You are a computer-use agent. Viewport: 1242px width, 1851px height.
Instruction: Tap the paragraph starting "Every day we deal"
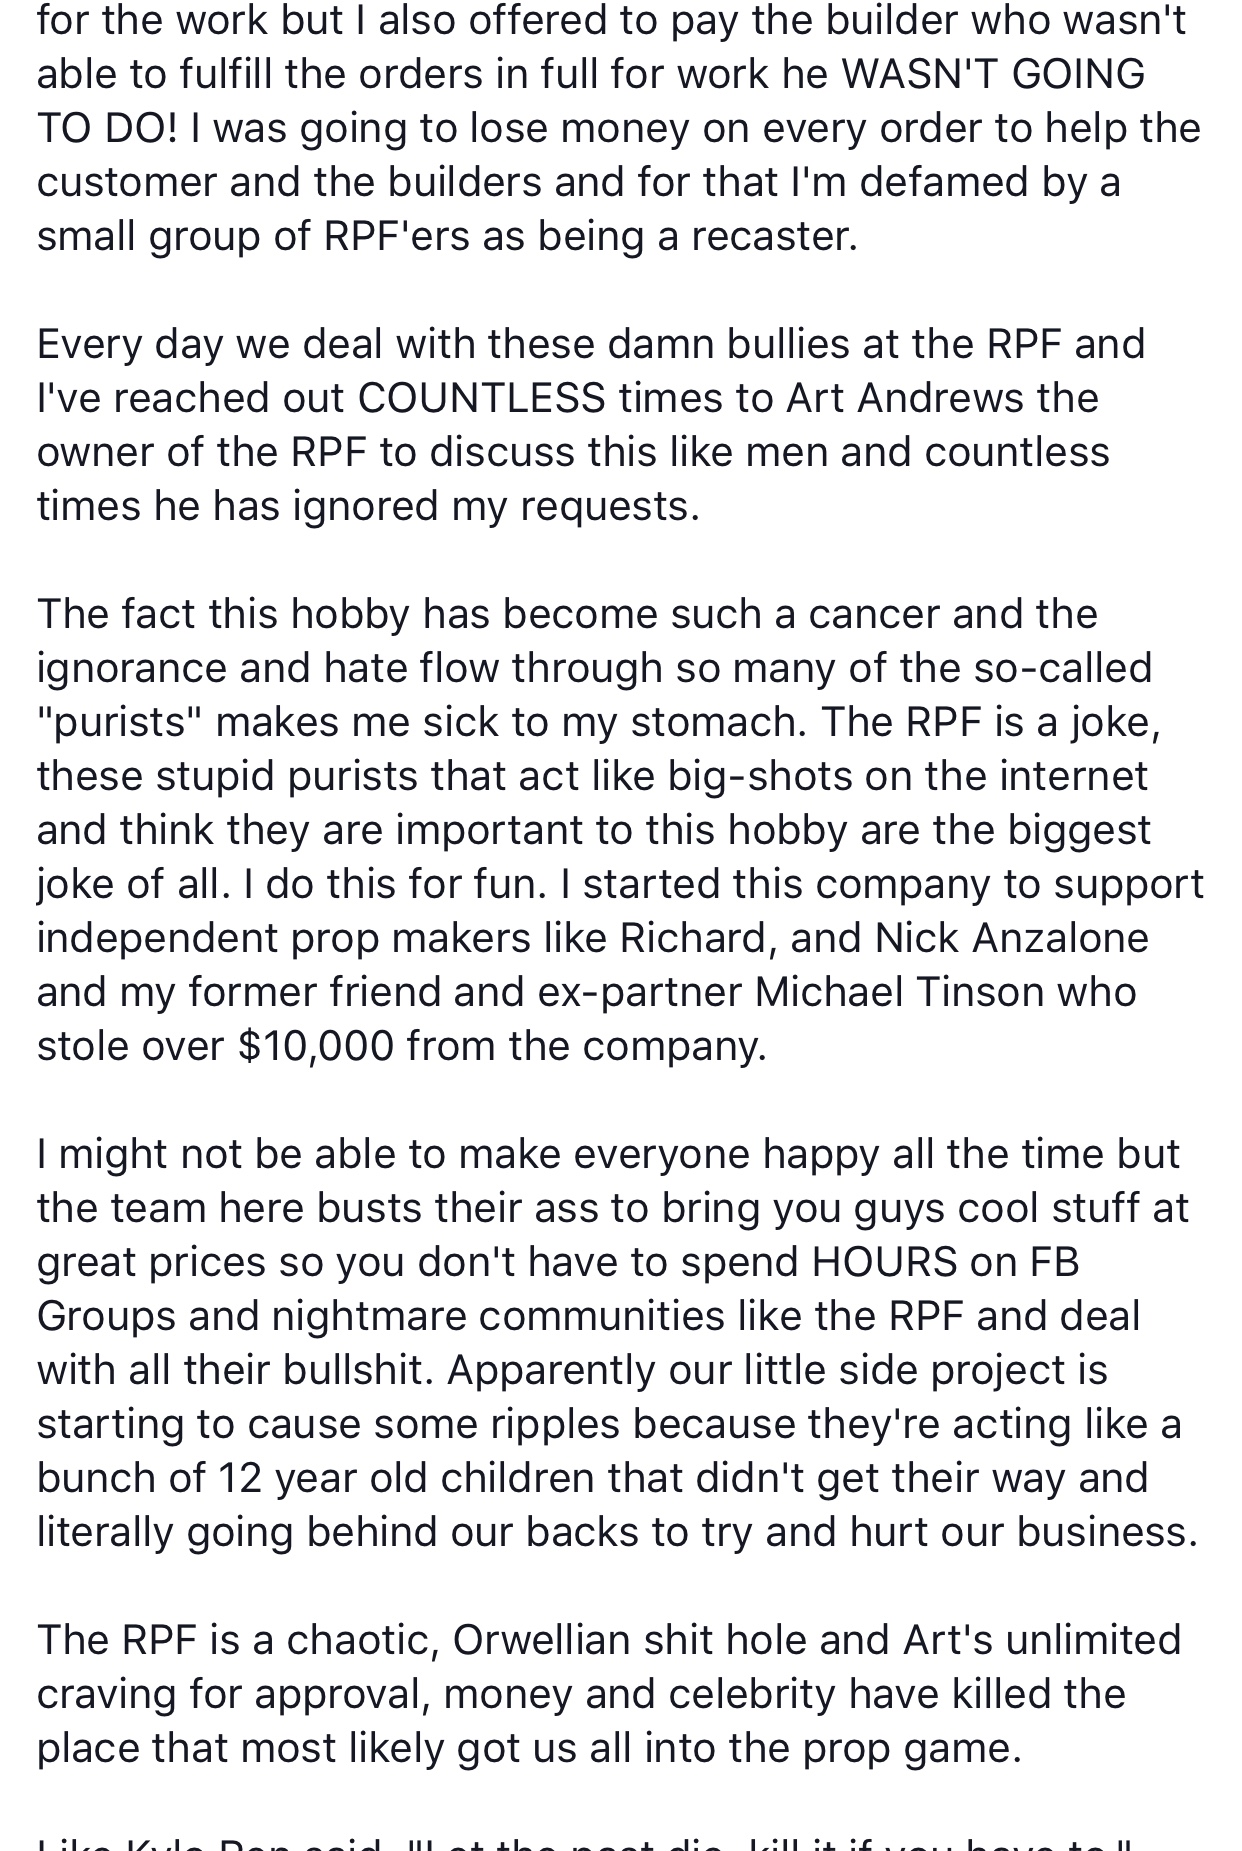coord(591,425)
